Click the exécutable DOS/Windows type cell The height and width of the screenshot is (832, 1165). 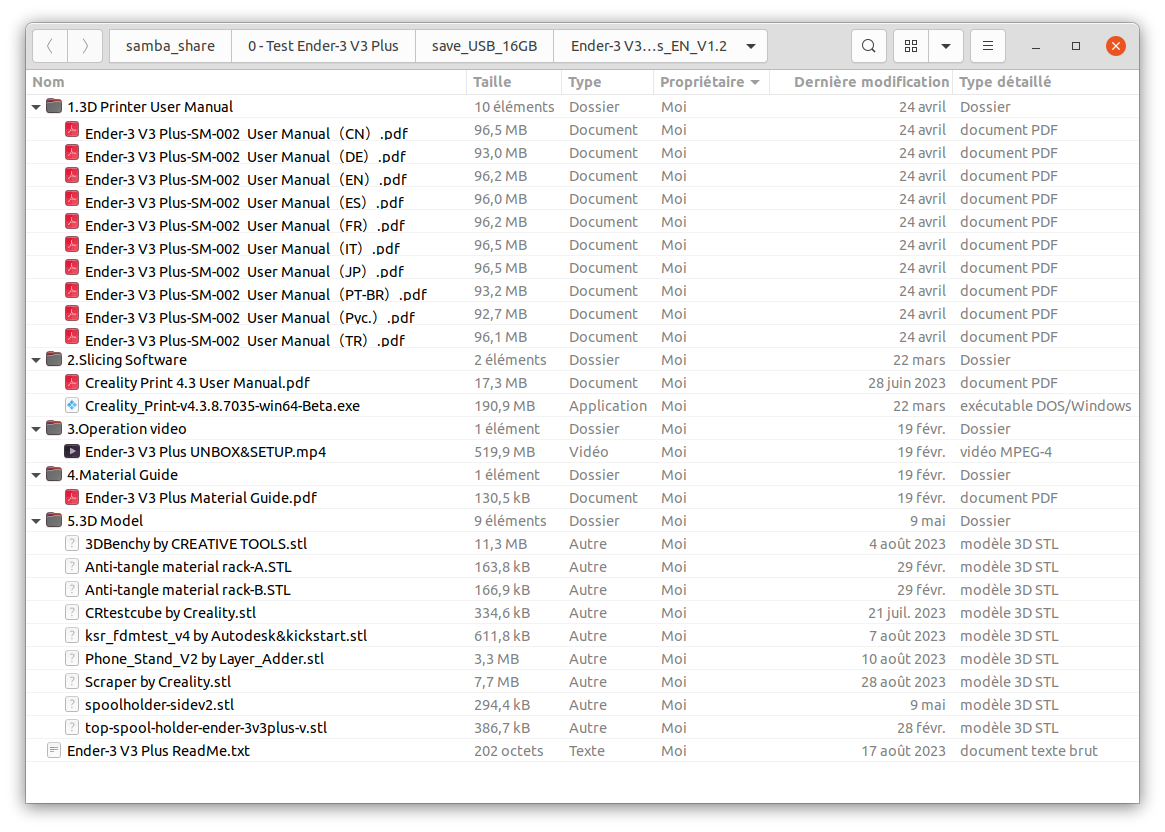tap(1045, 406)
